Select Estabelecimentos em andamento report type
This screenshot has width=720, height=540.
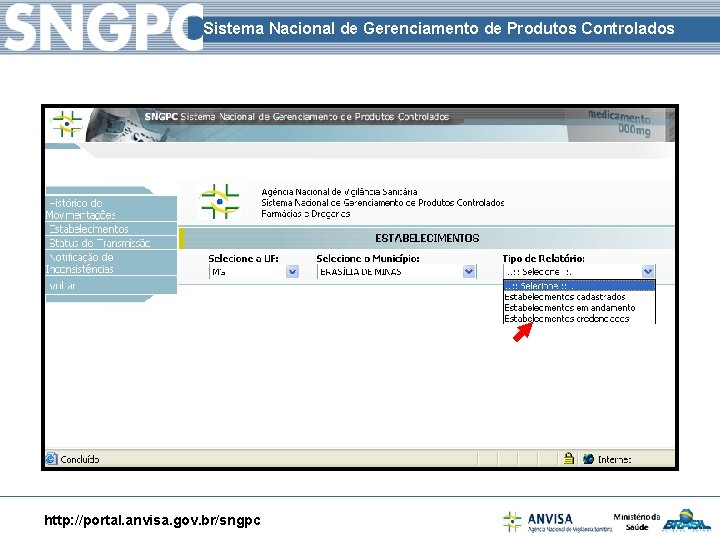579,308
